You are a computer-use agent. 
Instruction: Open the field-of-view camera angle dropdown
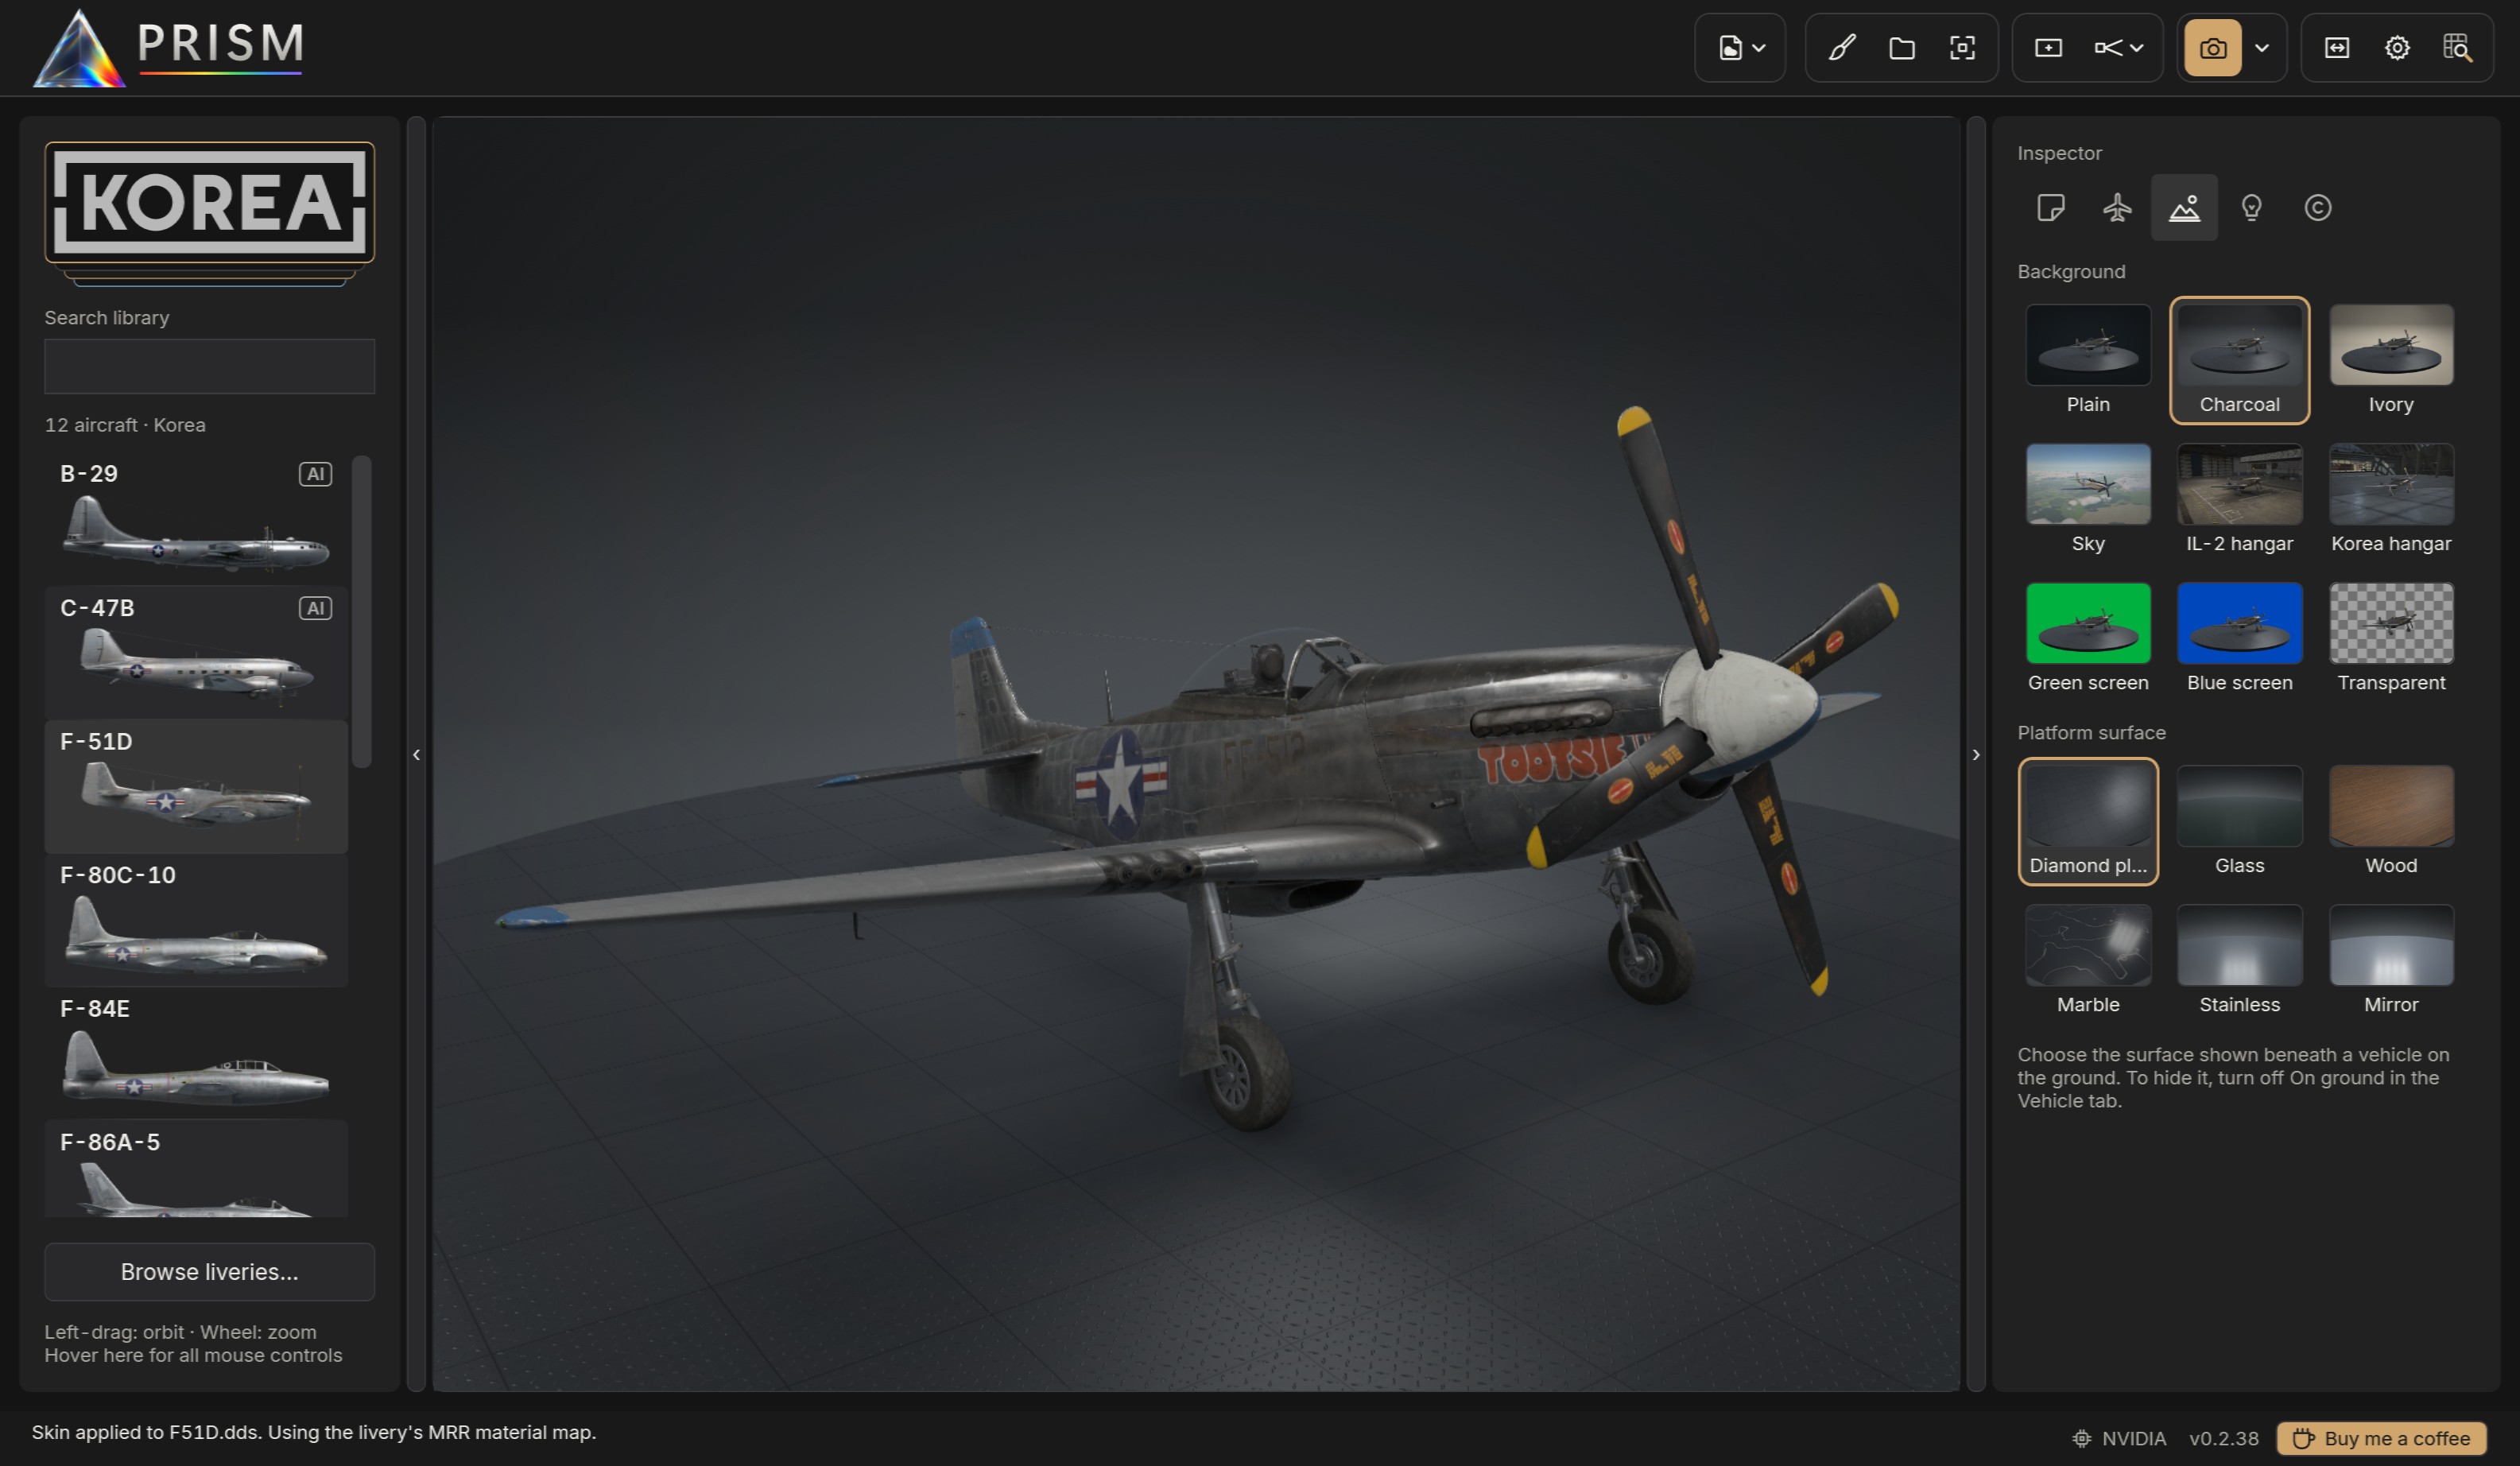pyautogui.click(x=2119, y=48)
